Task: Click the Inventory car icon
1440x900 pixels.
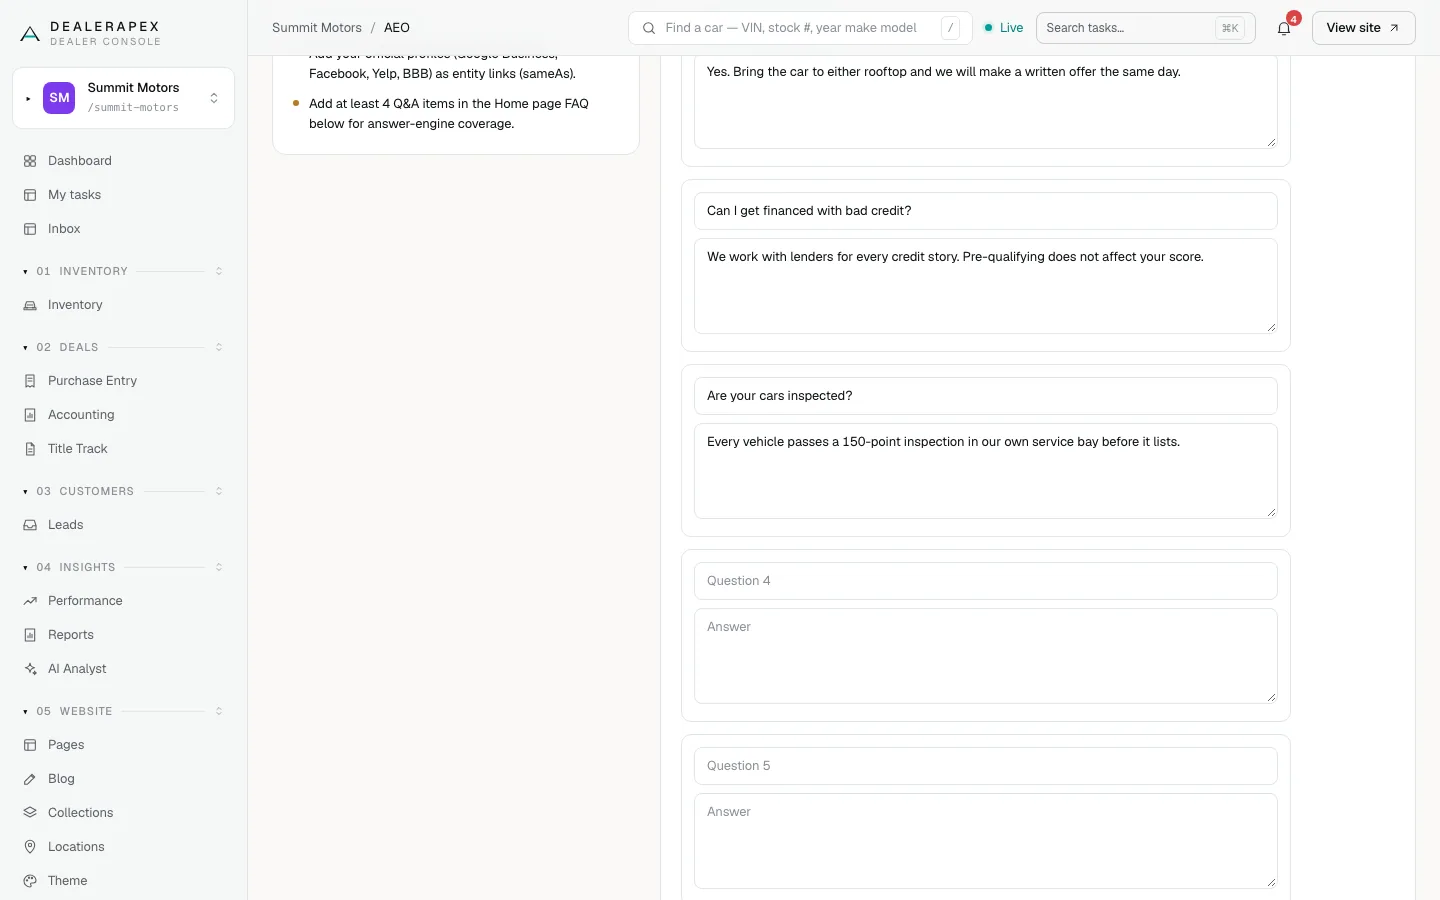Action: tap(30, 305)
